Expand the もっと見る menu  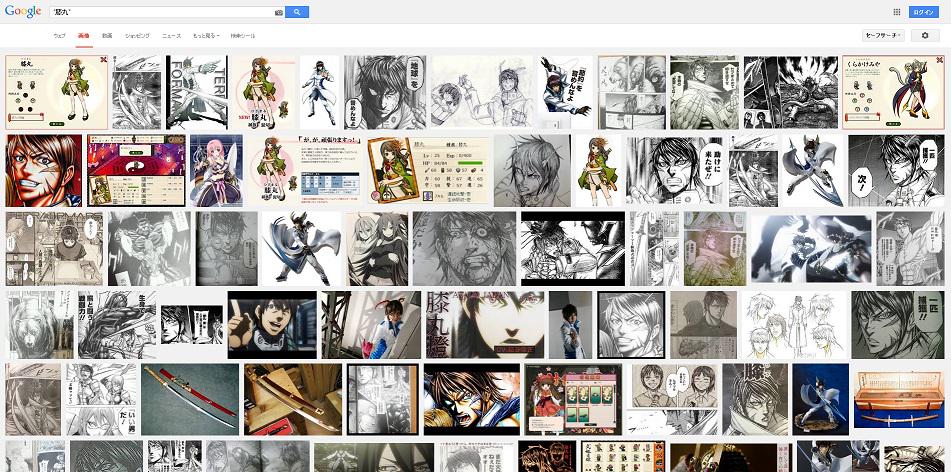coord(206,36)
